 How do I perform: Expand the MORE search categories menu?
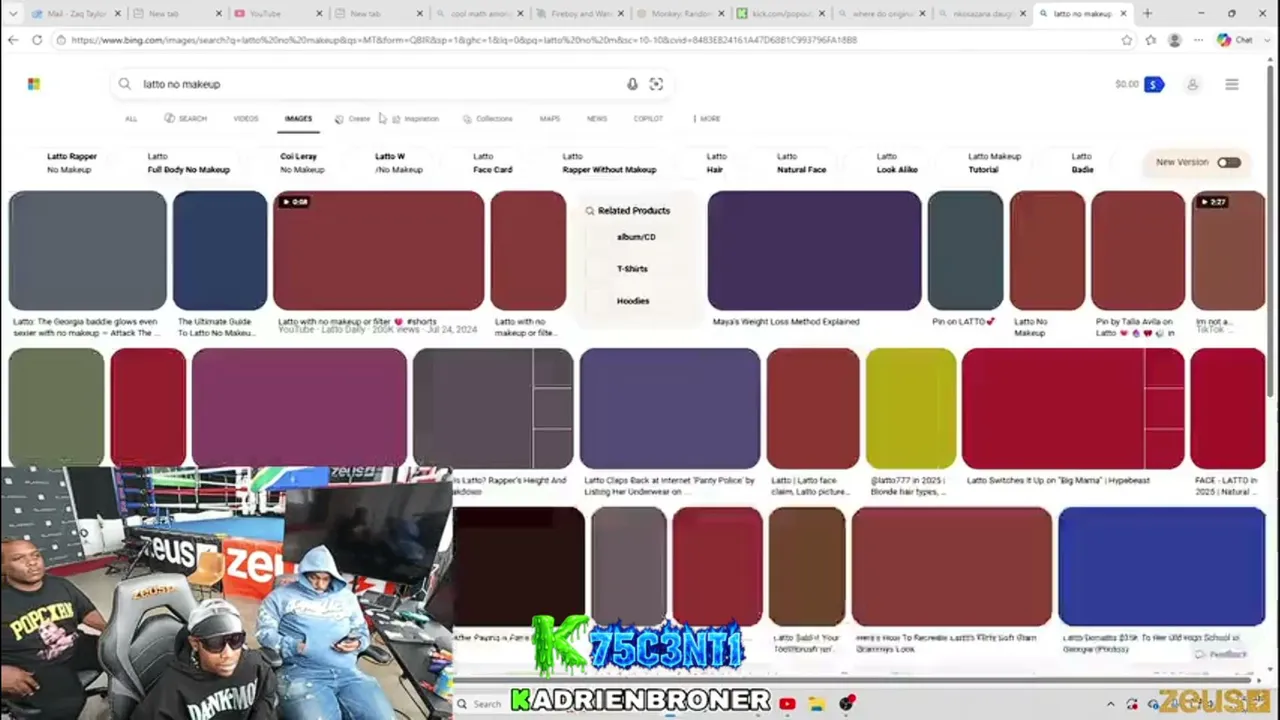pyautogui.click(x=706, y=119)
